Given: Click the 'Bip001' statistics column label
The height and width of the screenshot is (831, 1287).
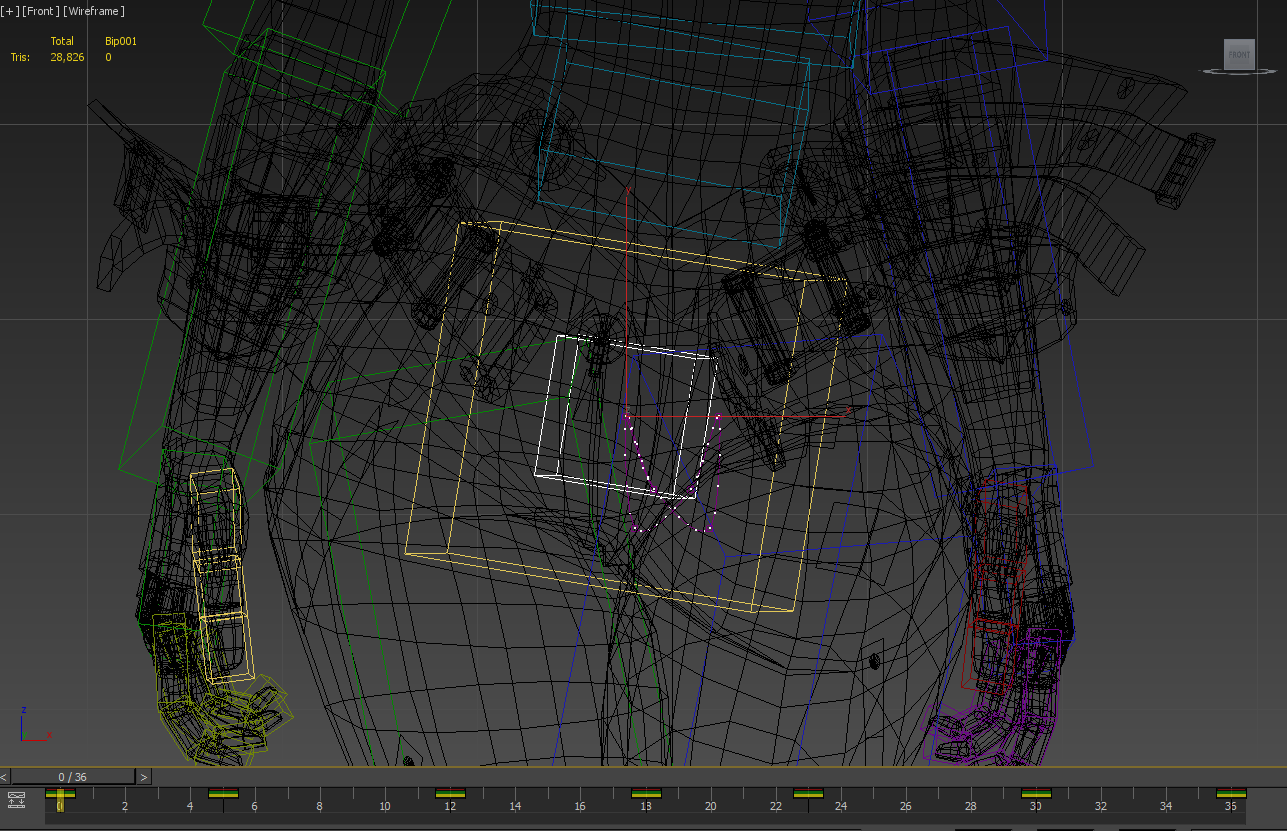Looking at the screenshot, I should (121, 41).
